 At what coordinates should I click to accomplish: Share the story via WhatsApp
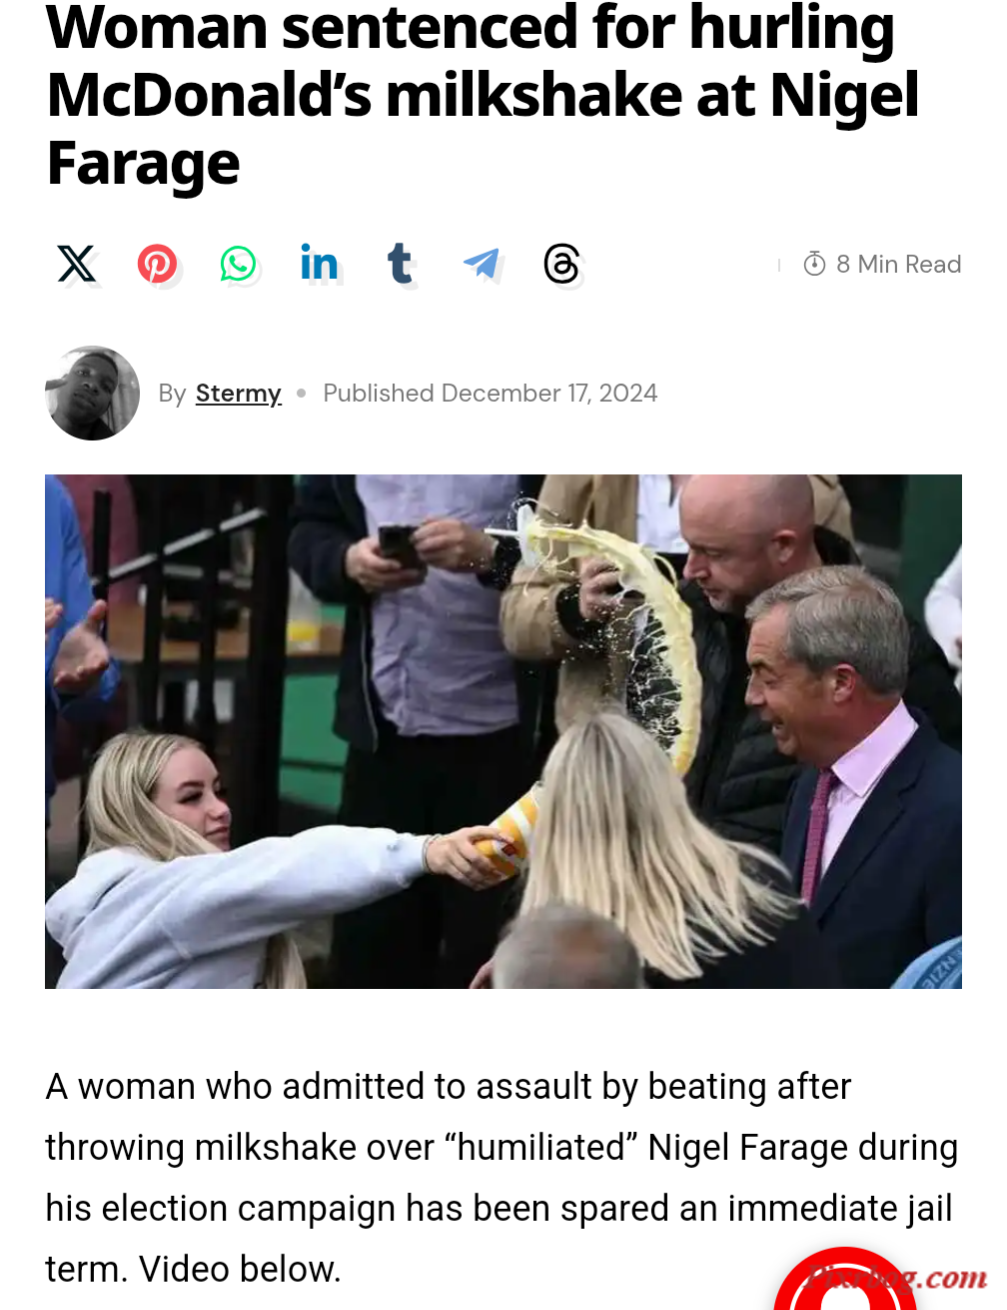[238, 264]
